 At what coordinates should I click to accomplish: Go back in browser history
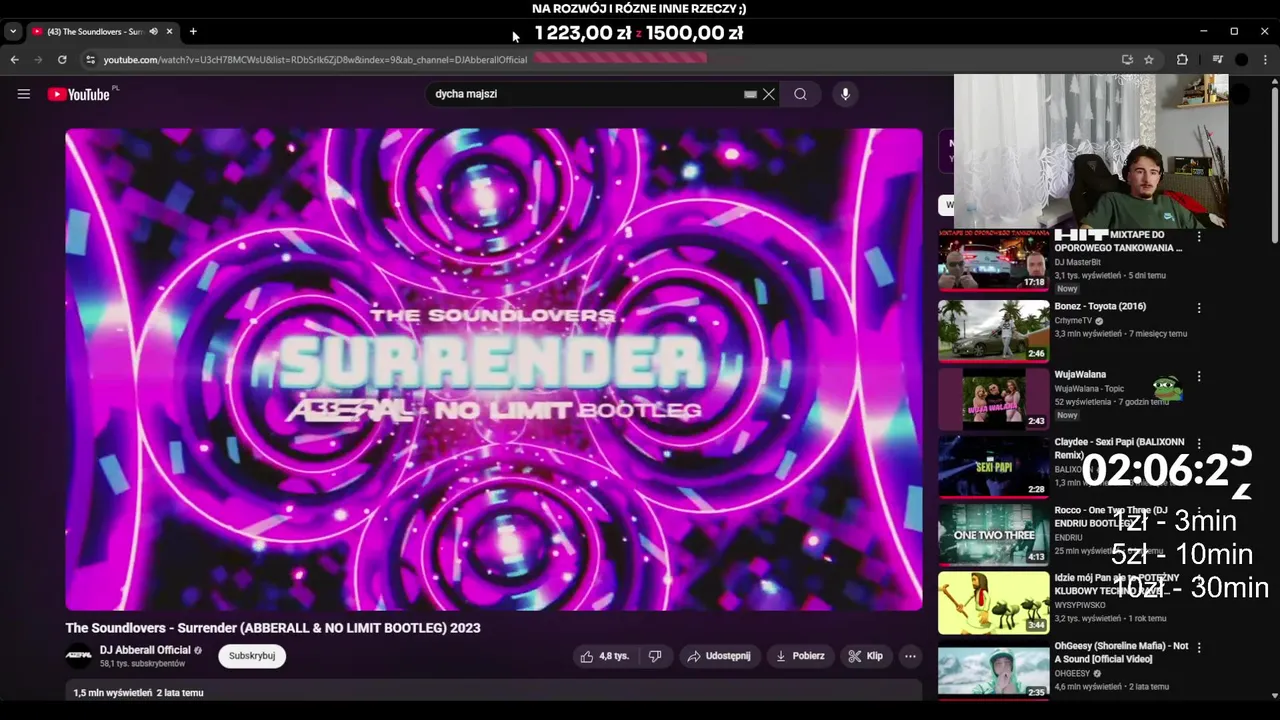point(15,60)
